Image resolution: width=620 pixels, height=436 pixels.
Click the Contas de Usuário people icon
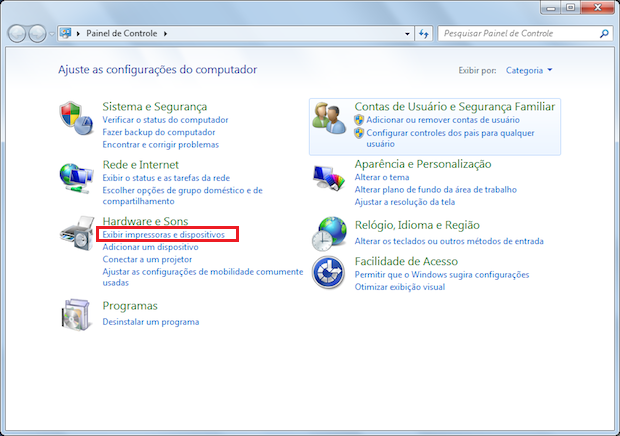[329, 118]
